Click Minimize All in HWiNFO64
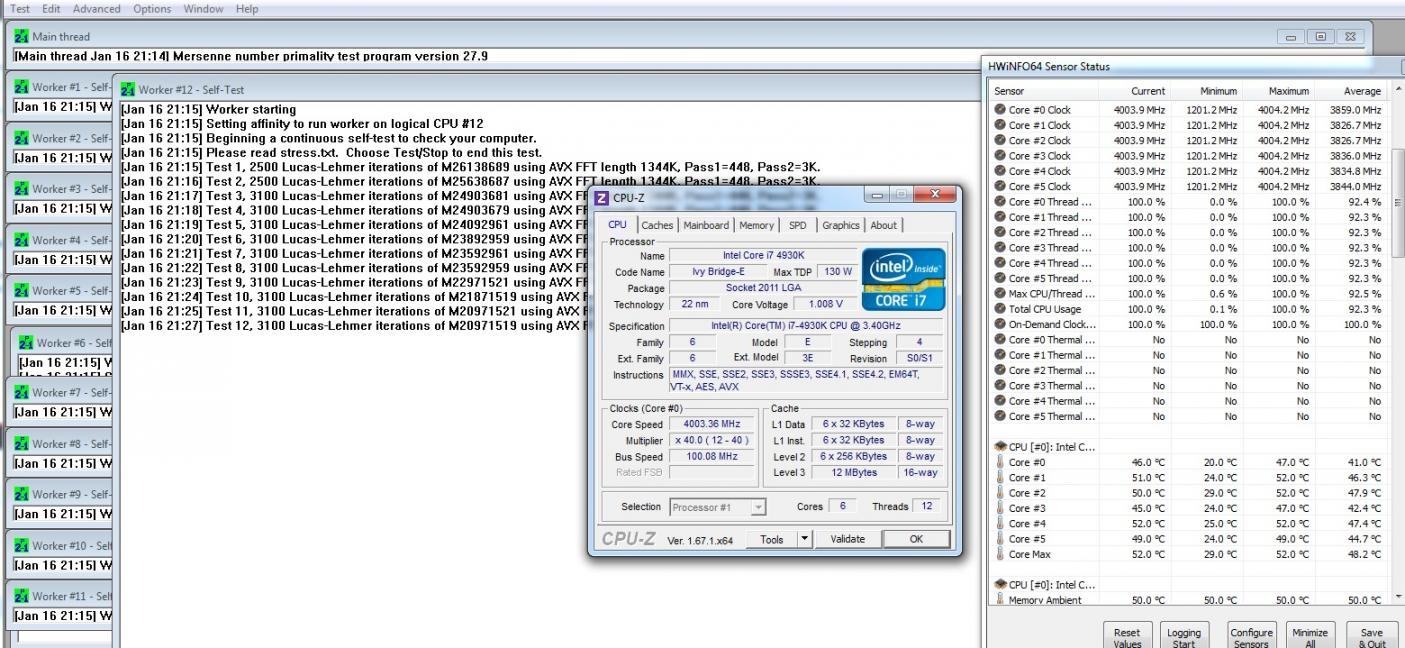1405x648 pixels. [1310, 638]
